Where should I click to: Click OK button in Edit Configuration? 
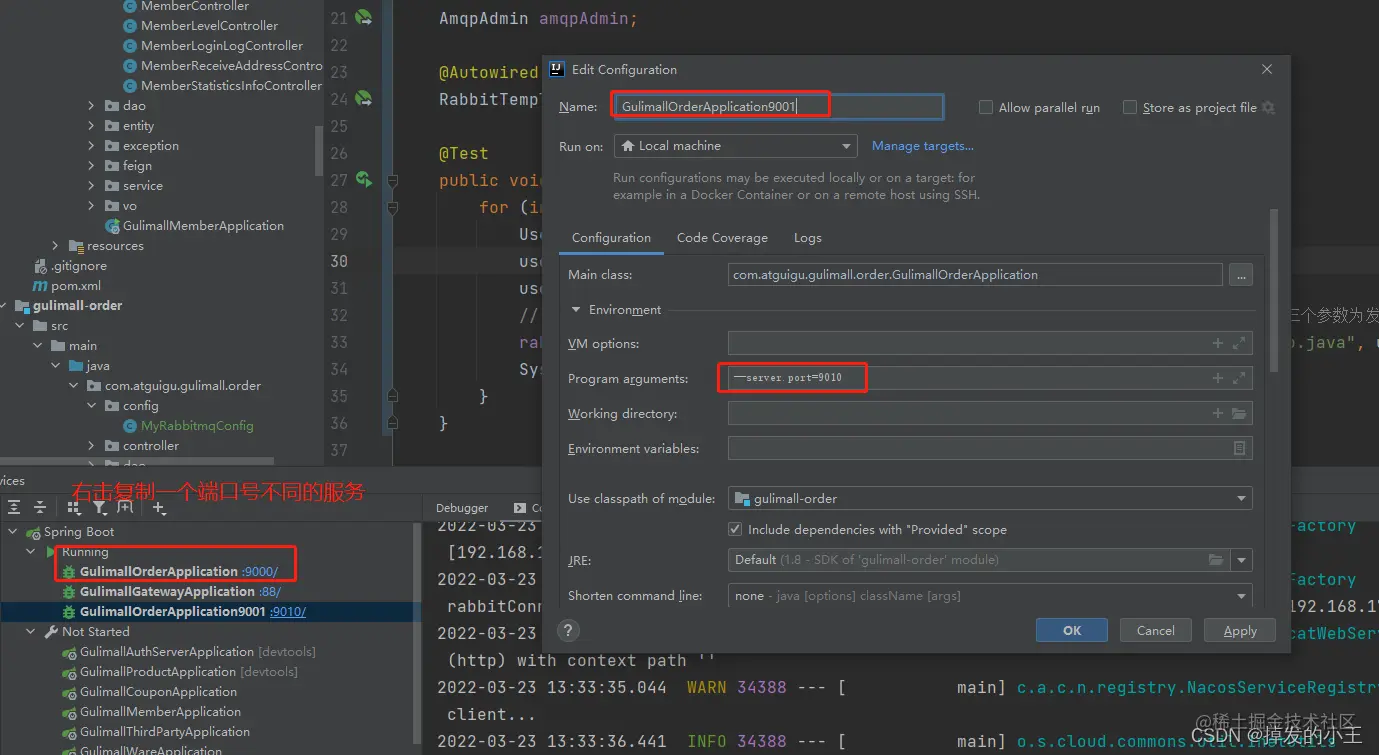click(1072, 630)
